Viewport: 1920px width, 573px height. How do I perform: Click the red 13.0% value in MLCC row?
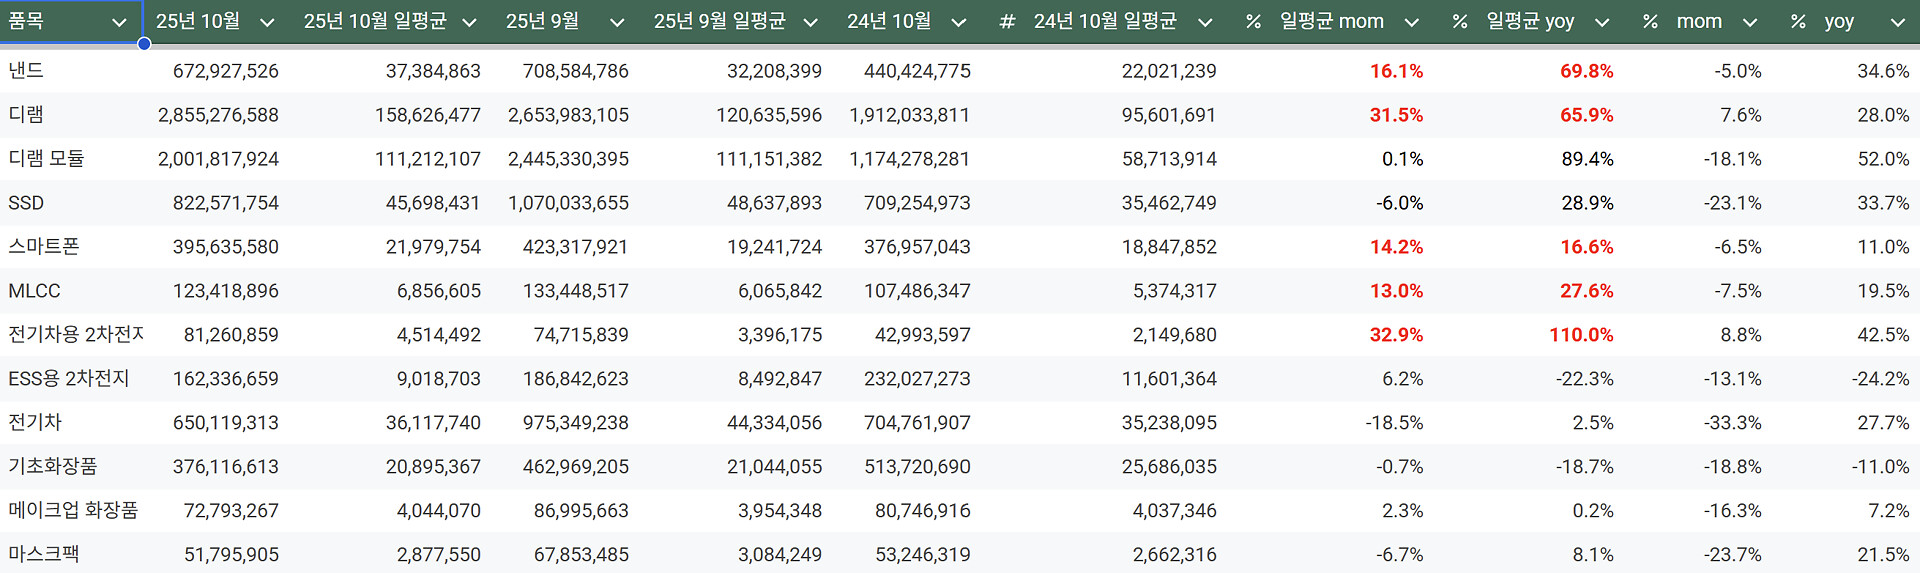click(1397, 291)
